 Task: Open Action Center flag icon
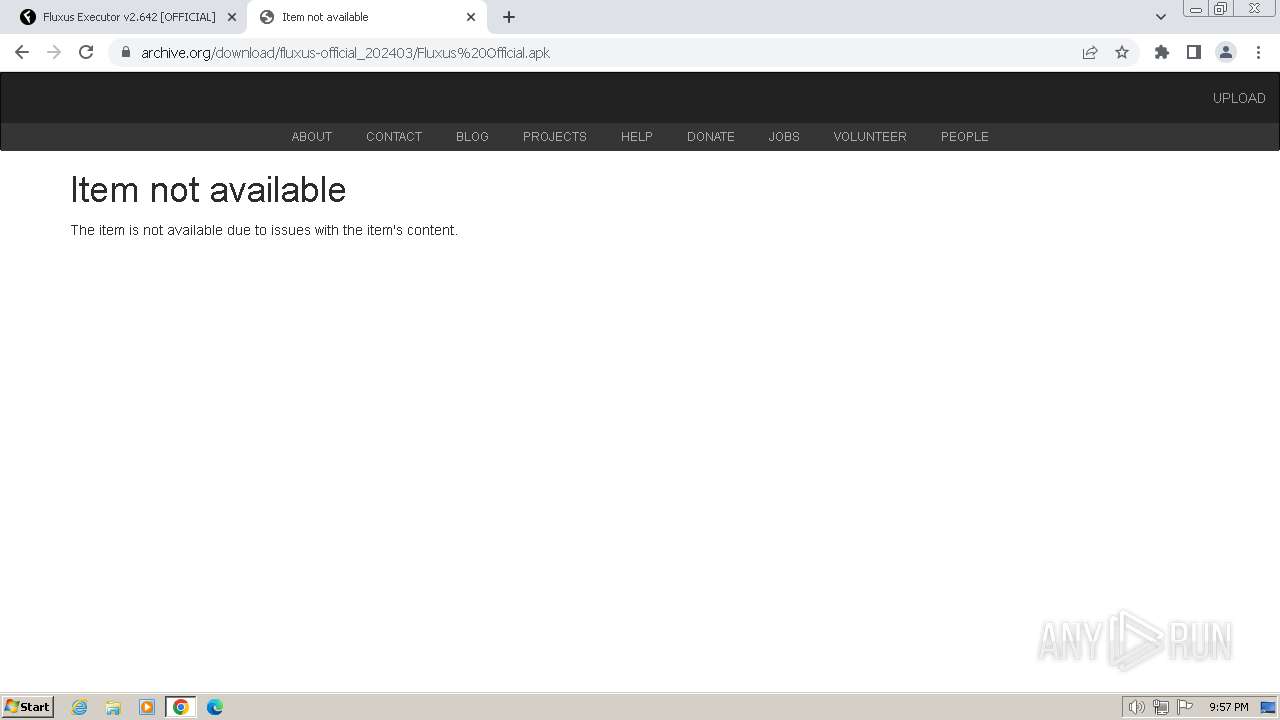pyautogui.click(x=1185, y=707)
